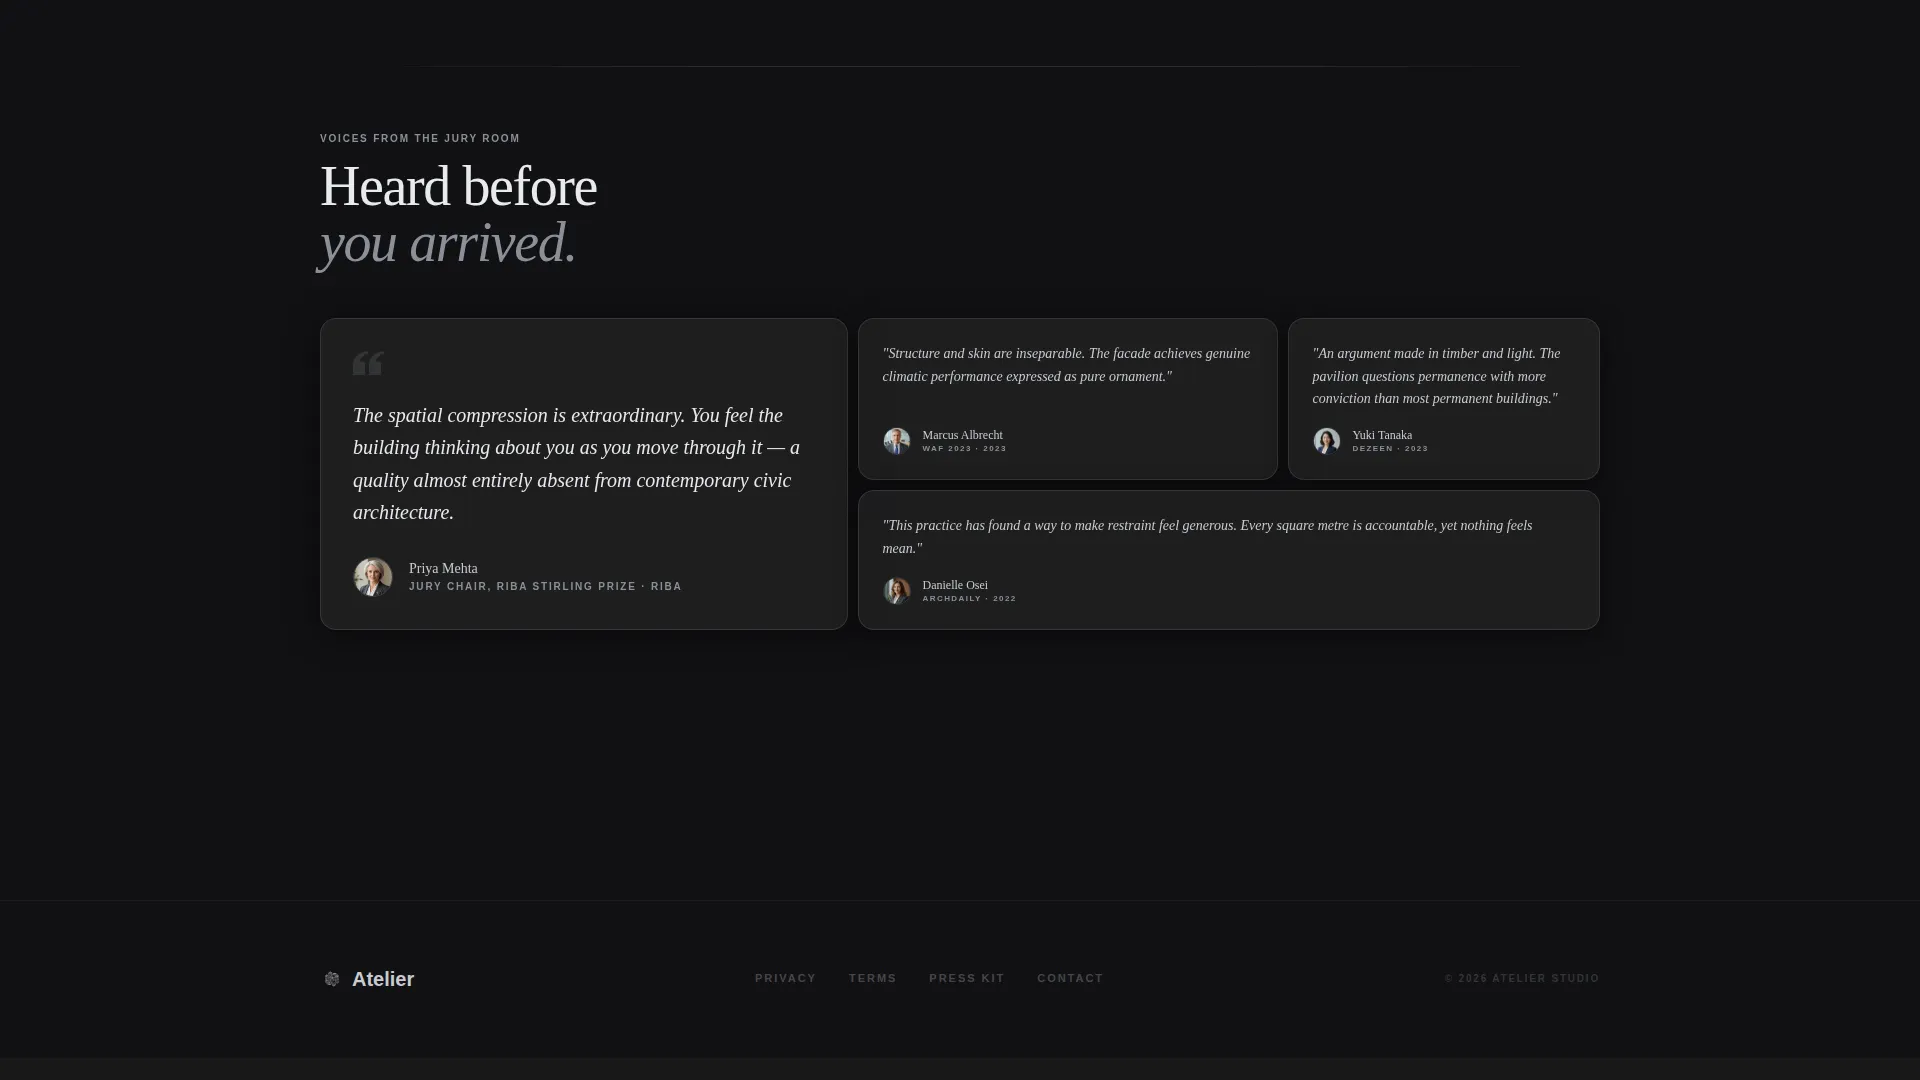Select the name Priya Mehta
The image size is (1920, 1080).
[x=443, y=568]
